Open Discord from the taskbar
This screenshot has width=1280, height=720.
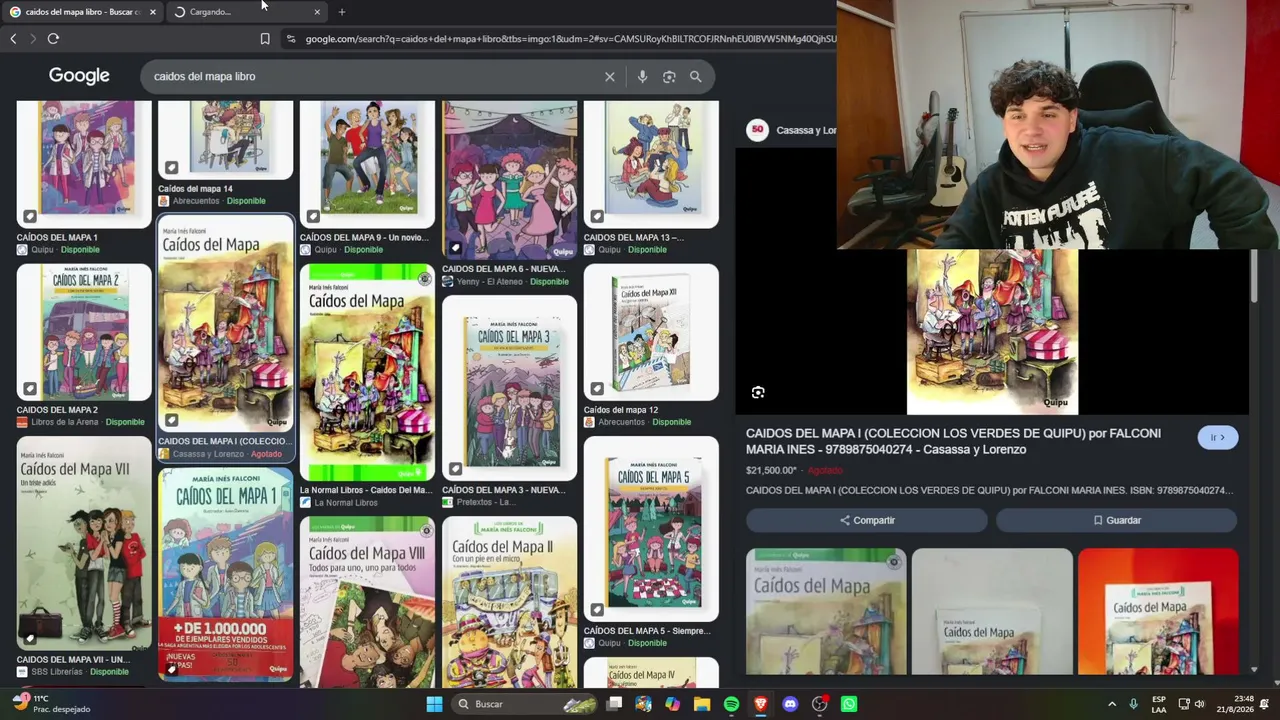(x=790, y=704)
